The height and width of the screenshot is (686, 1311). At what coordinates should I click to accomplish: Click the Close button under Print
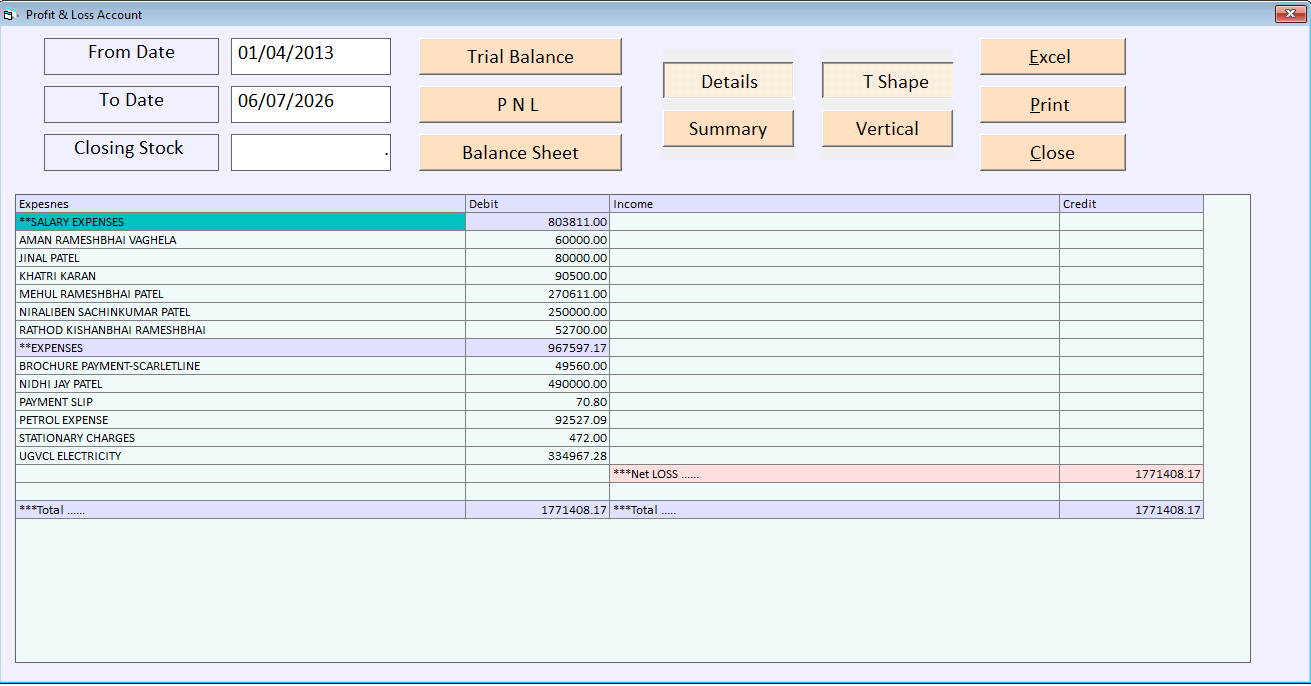1052,153
